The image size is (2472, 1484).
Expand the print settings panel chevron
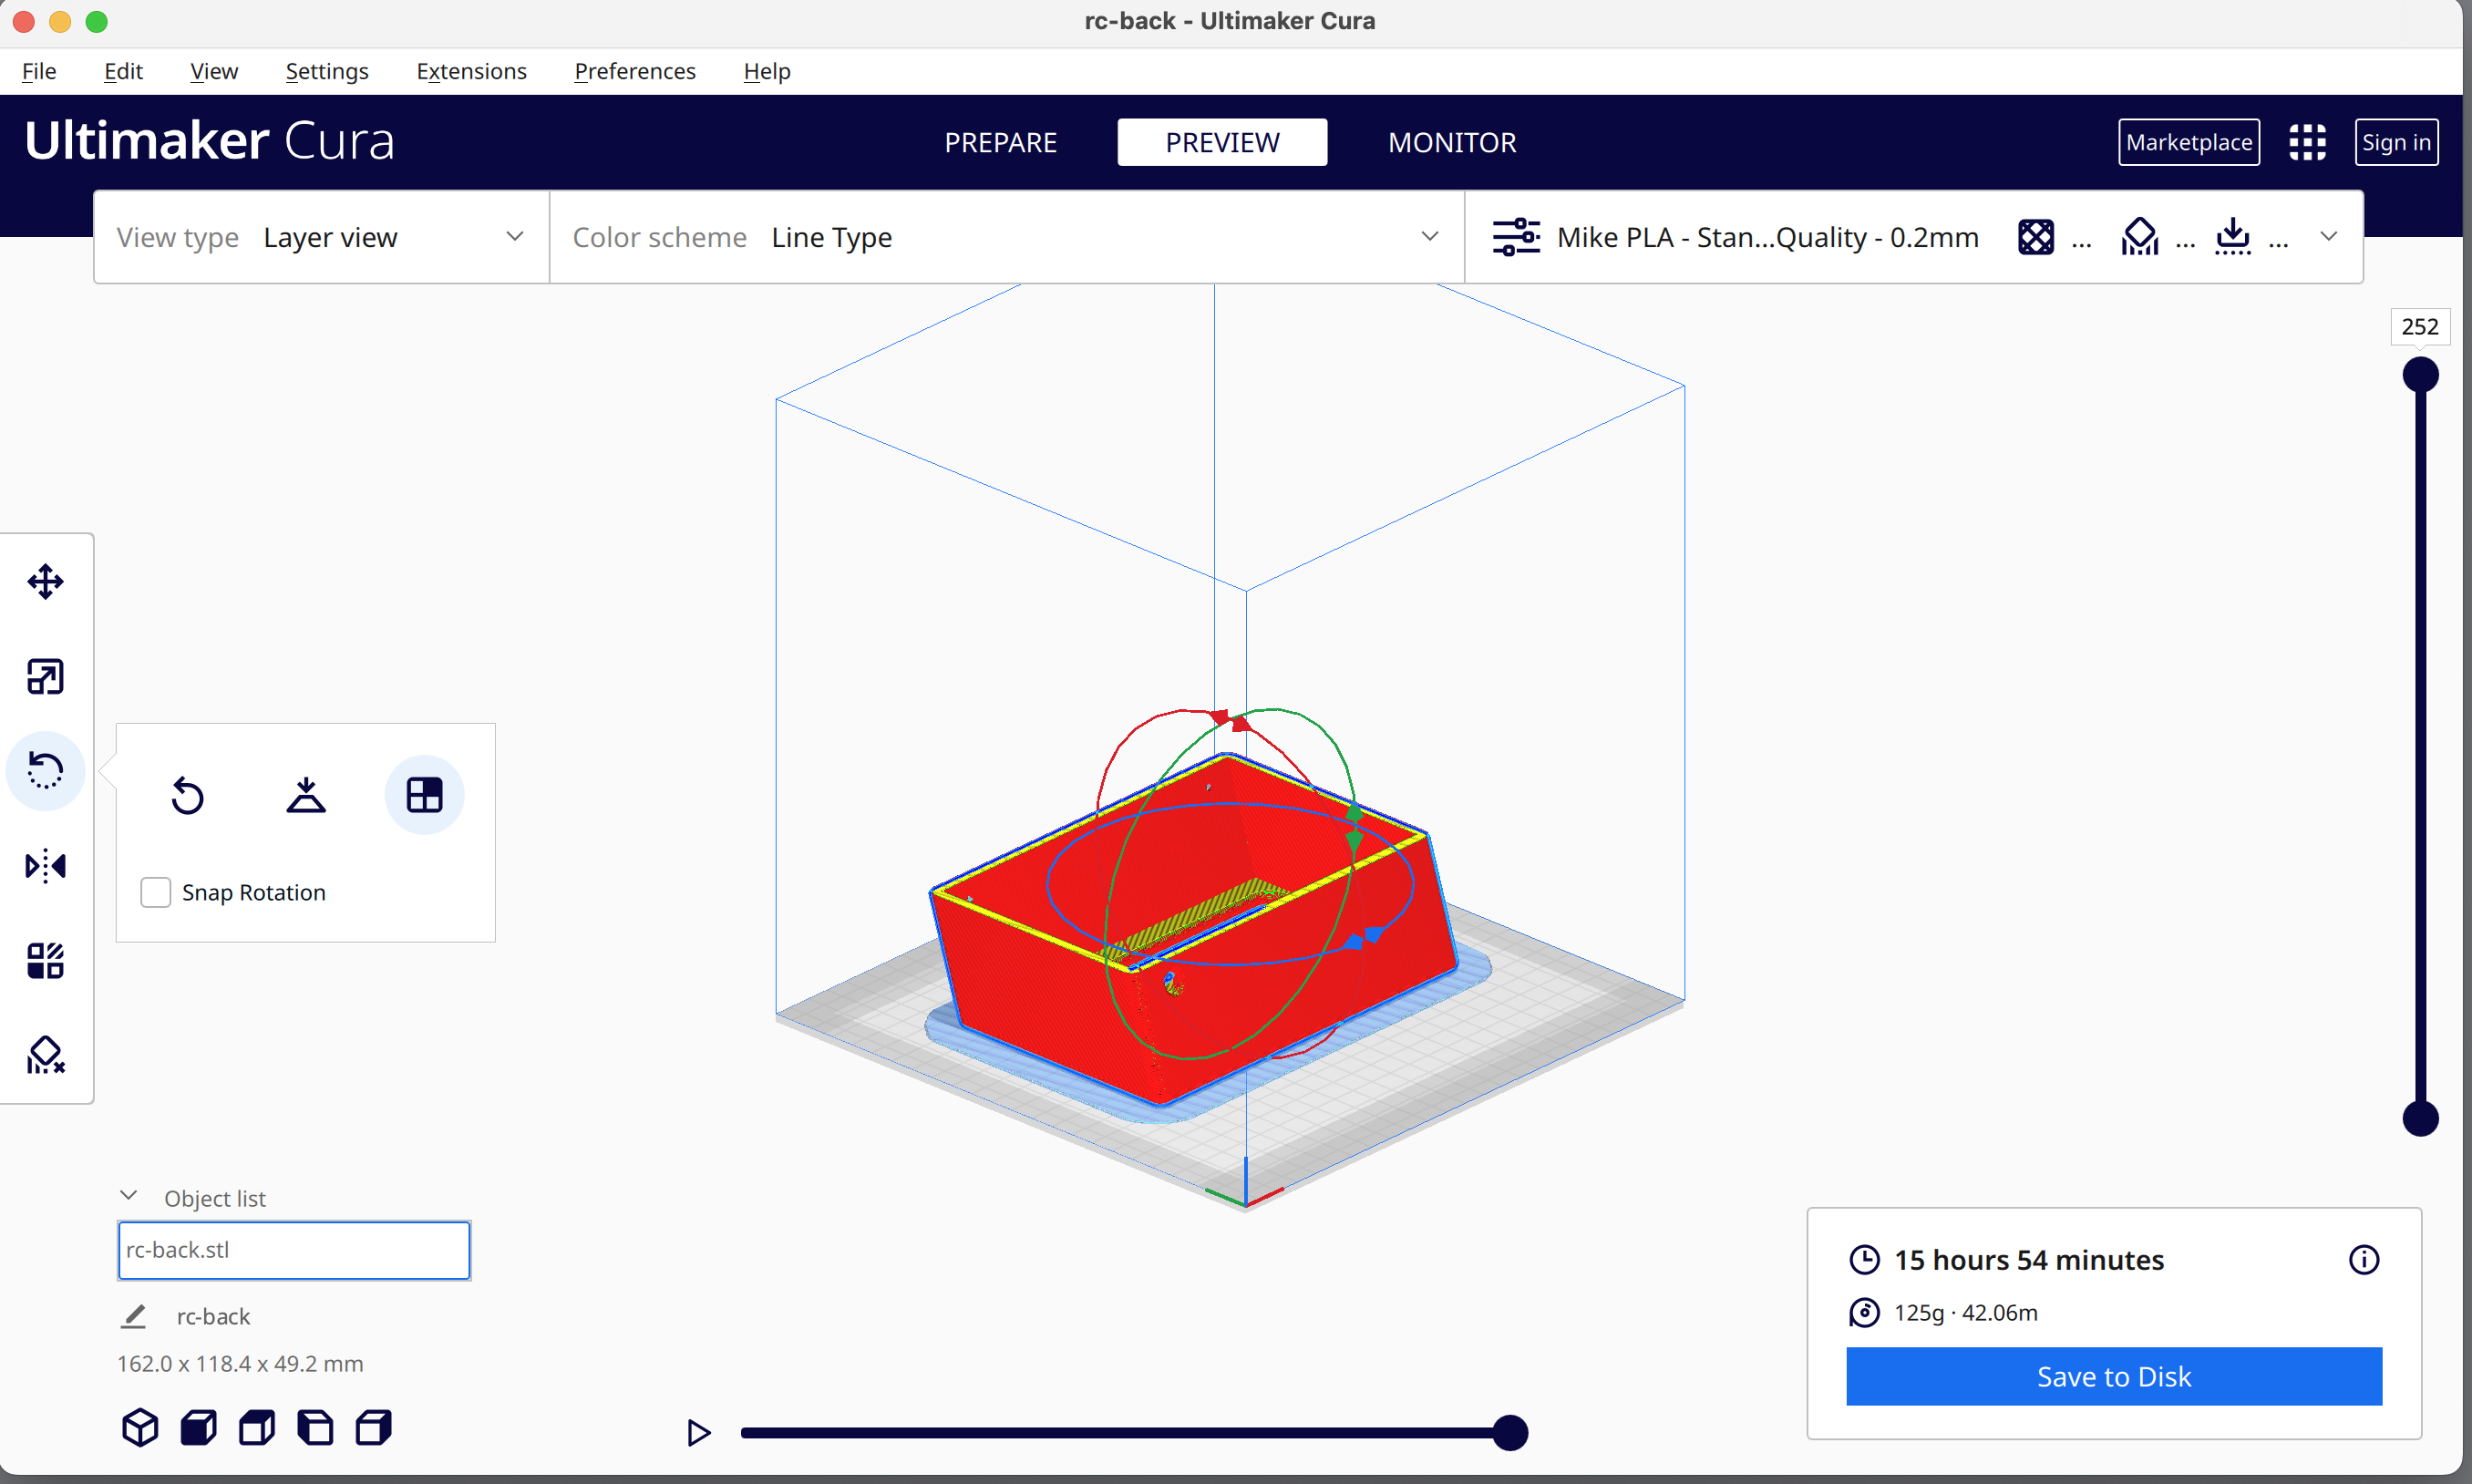pos(2328,237)
